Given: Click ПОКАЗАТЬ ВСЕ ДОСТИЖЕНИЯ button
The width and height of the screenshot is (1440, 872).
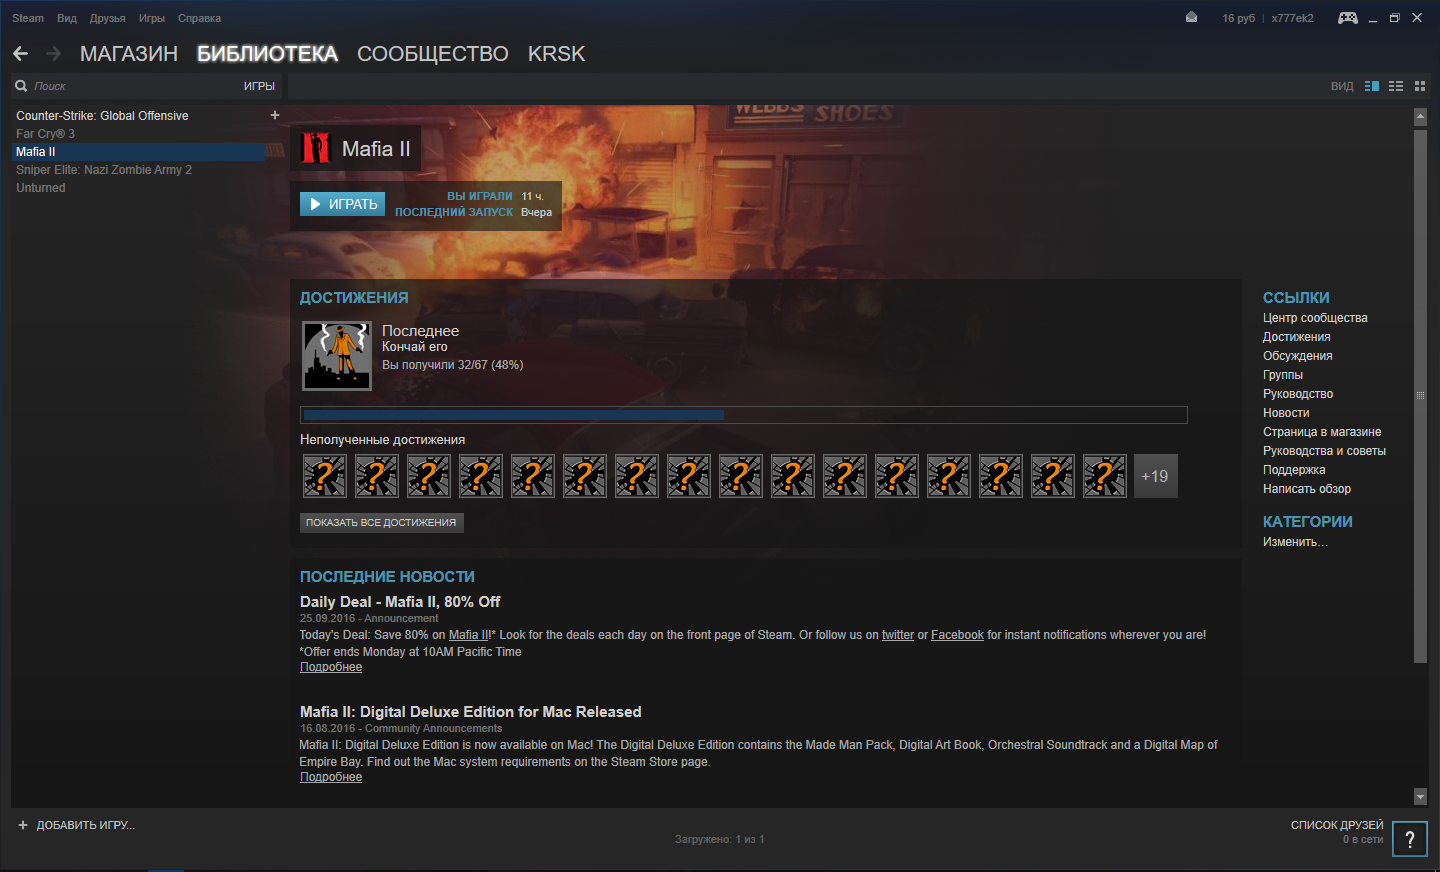Looking at the screenshot, I should click(x=381, y=522).
